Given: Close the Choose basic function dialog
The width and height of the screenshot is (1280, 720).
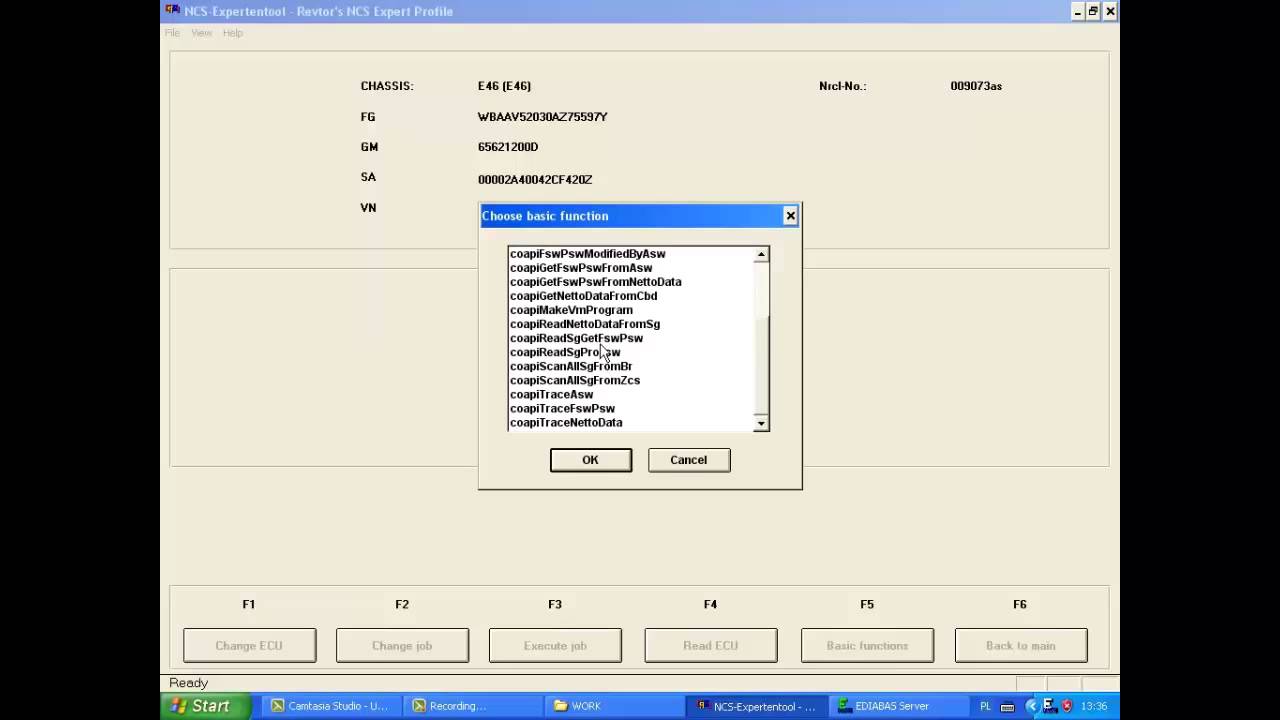Looking at the screenshot, I should (x=790, y=215).
